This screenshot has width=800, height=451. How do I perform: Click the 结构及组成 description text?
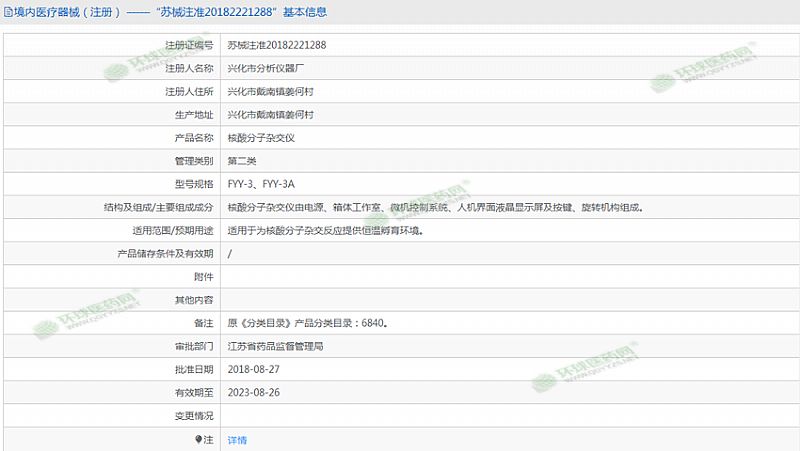[435, 208]
